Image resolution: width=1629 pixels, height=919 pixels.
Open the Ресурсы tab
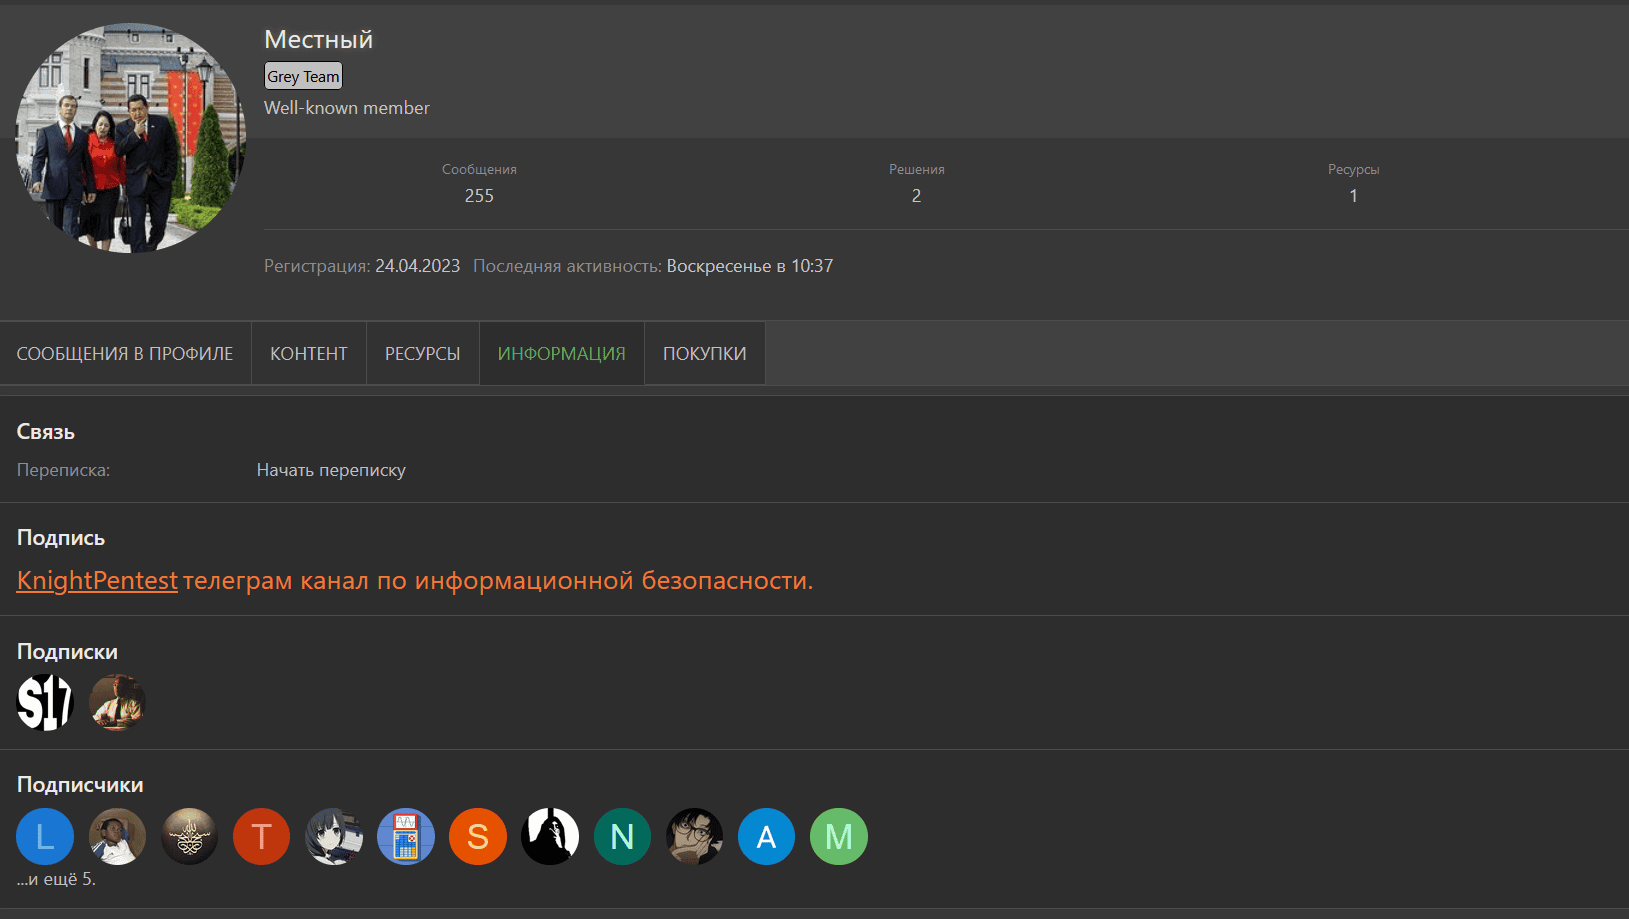[423, 353]
